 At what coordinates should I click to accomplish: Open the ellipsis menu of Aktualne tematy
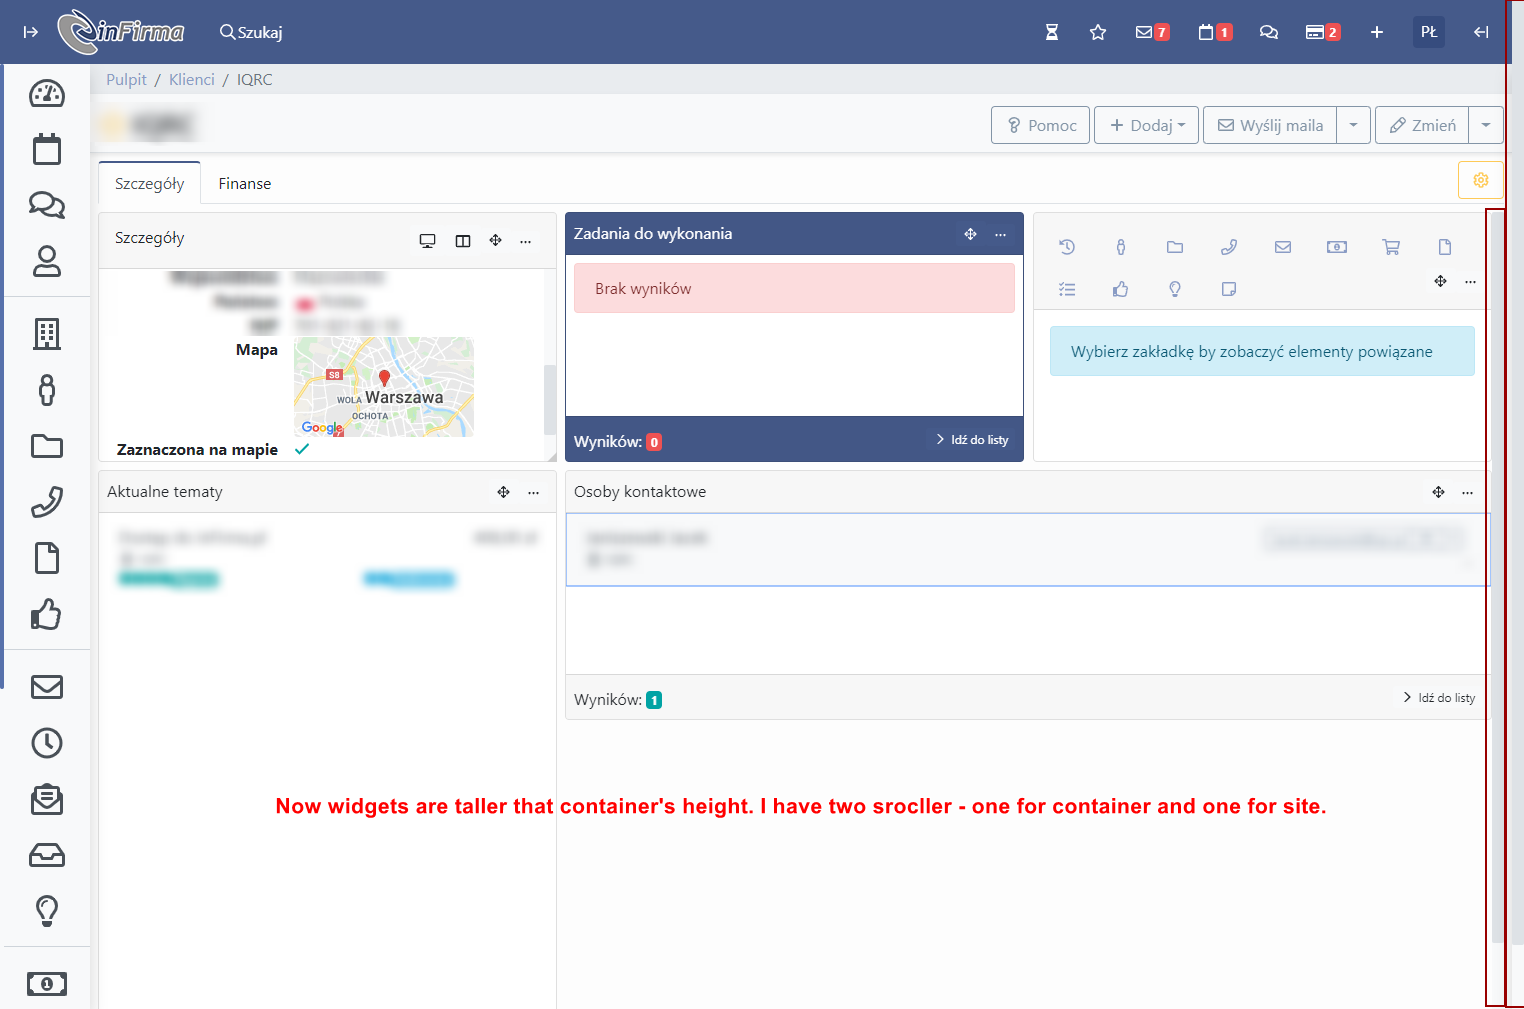[x=534, y=492]
